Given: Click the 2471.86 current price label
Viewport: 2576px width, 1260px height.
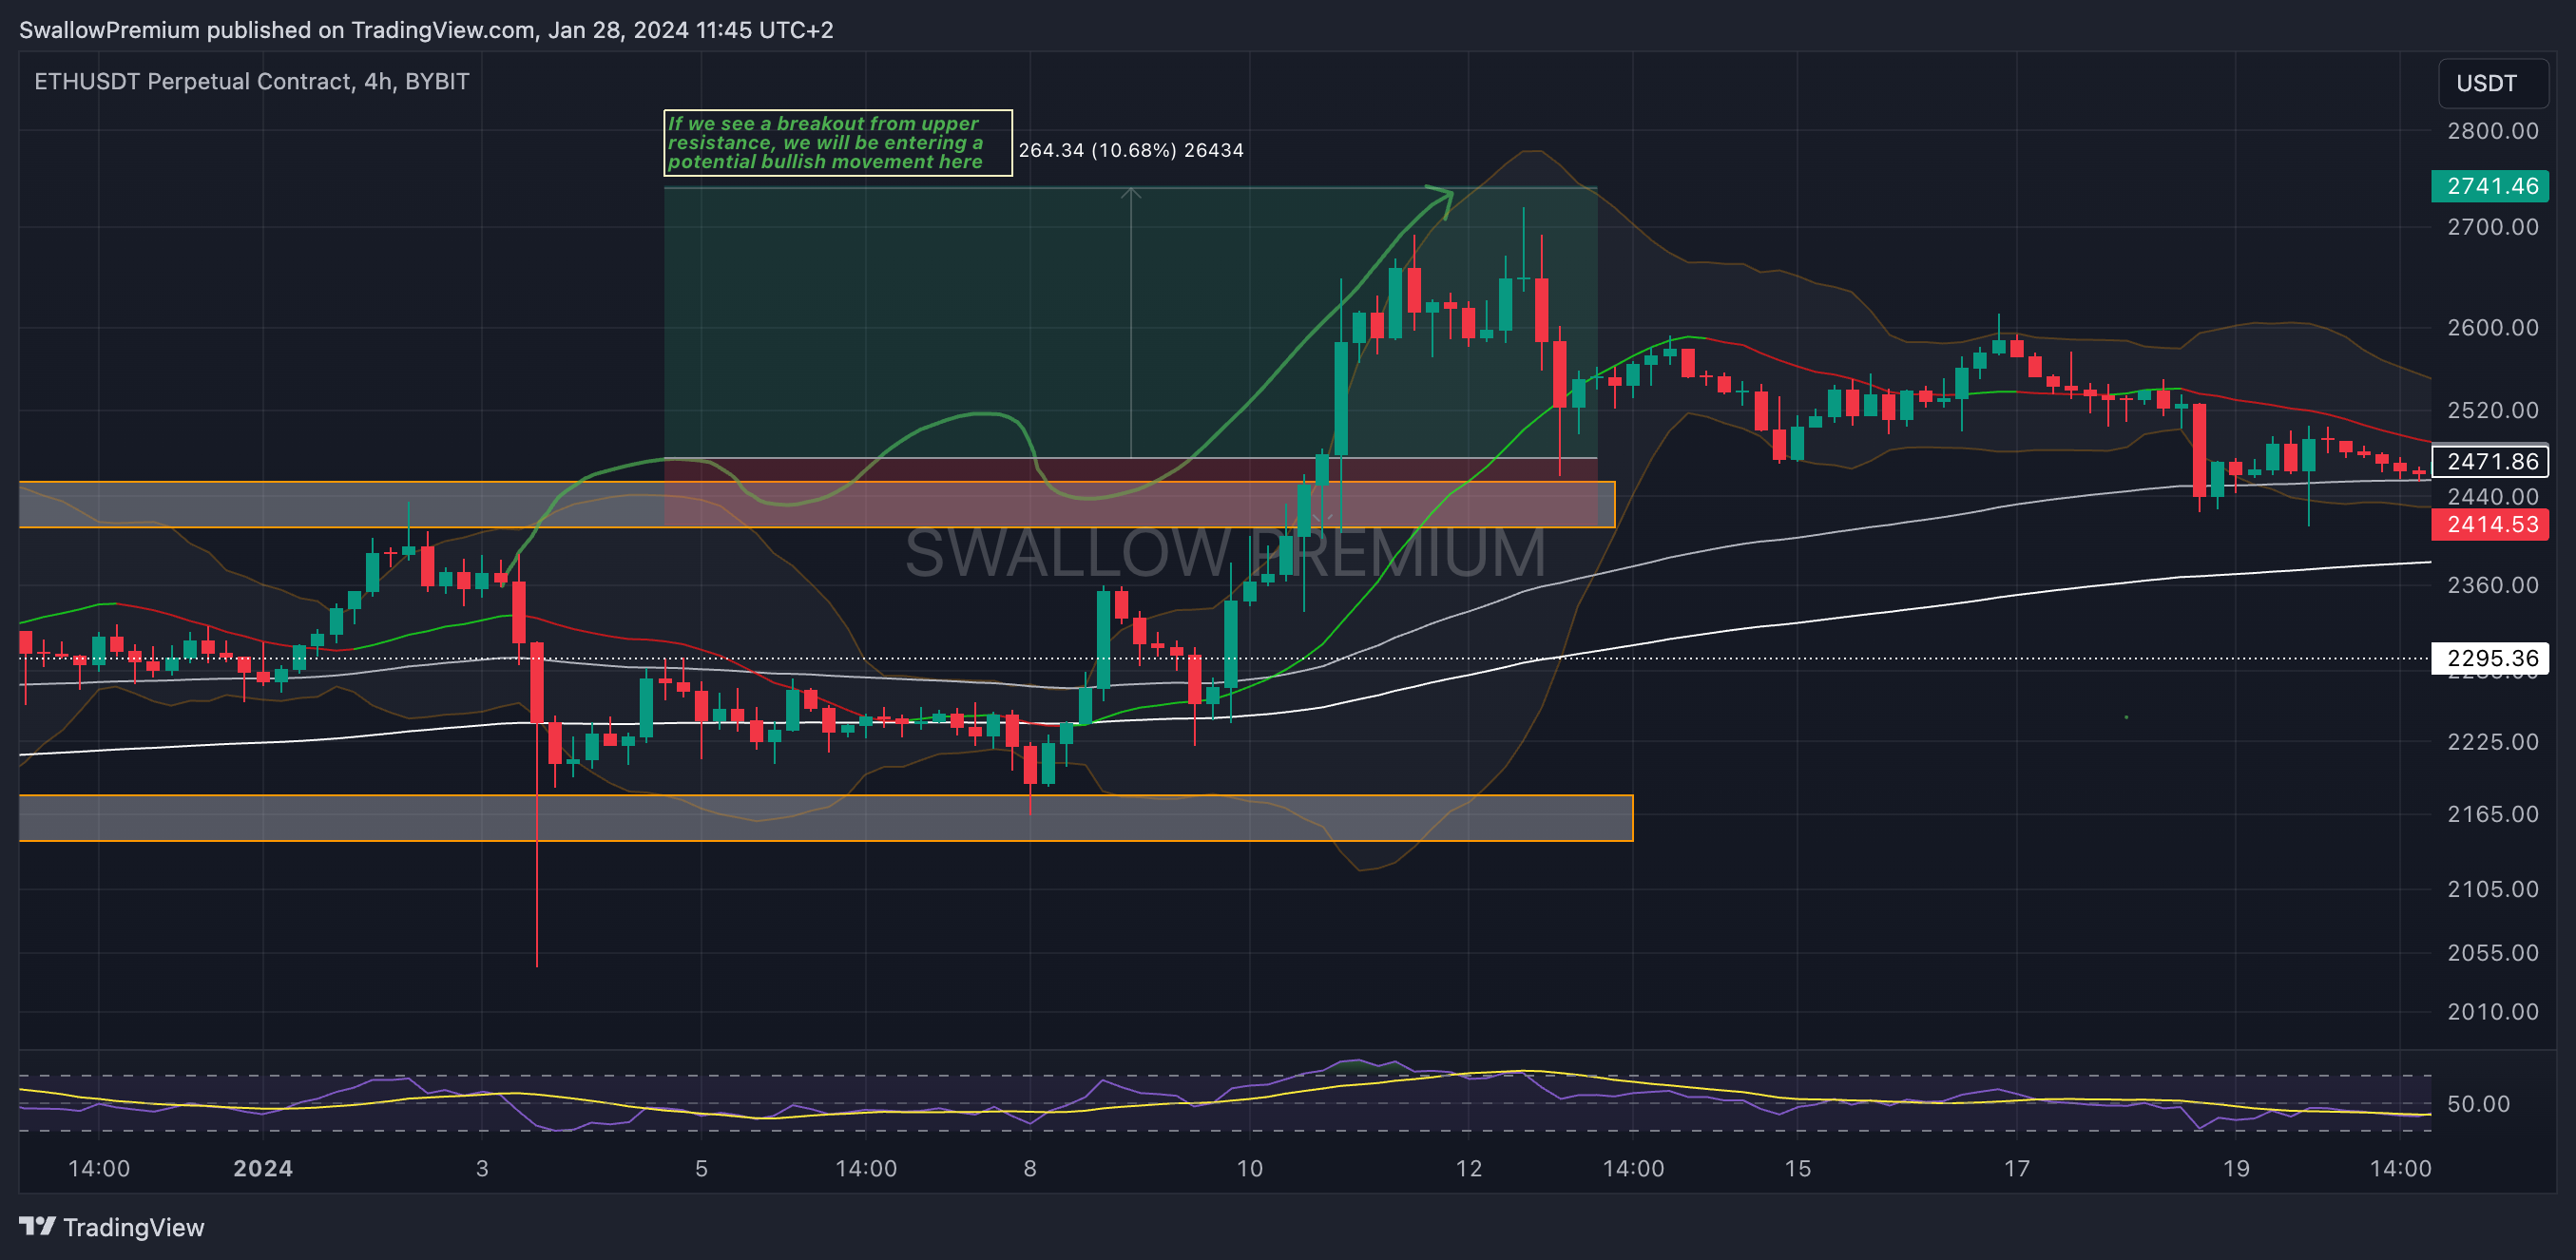Looking at the screenshot, I should [2490, 461].
